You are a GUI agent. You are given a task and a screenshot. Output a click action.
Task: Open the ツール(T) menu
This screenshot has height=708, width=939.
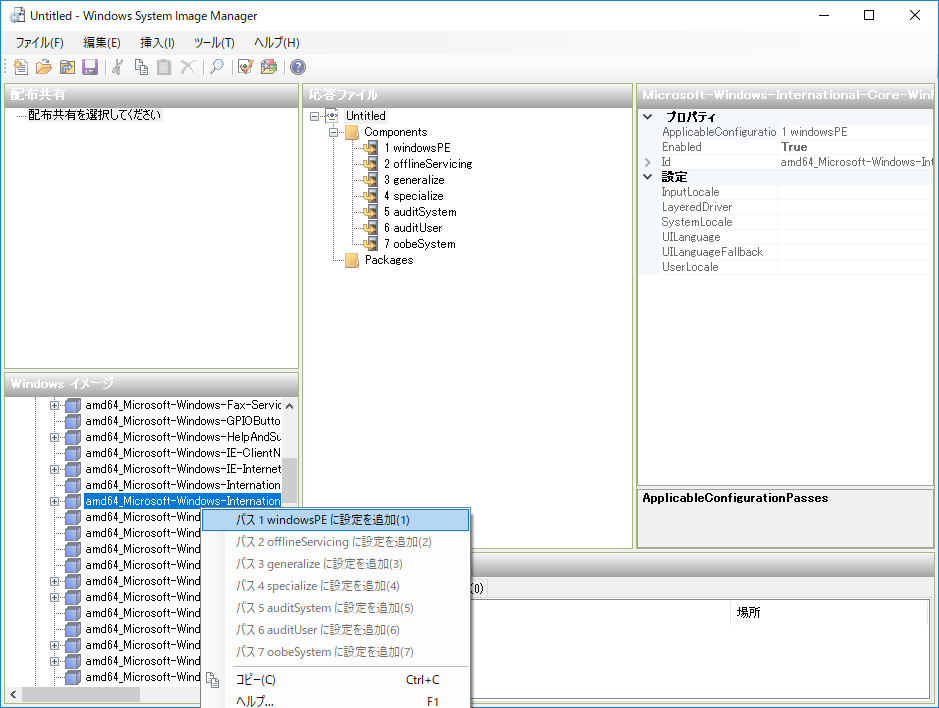[214, 43]
